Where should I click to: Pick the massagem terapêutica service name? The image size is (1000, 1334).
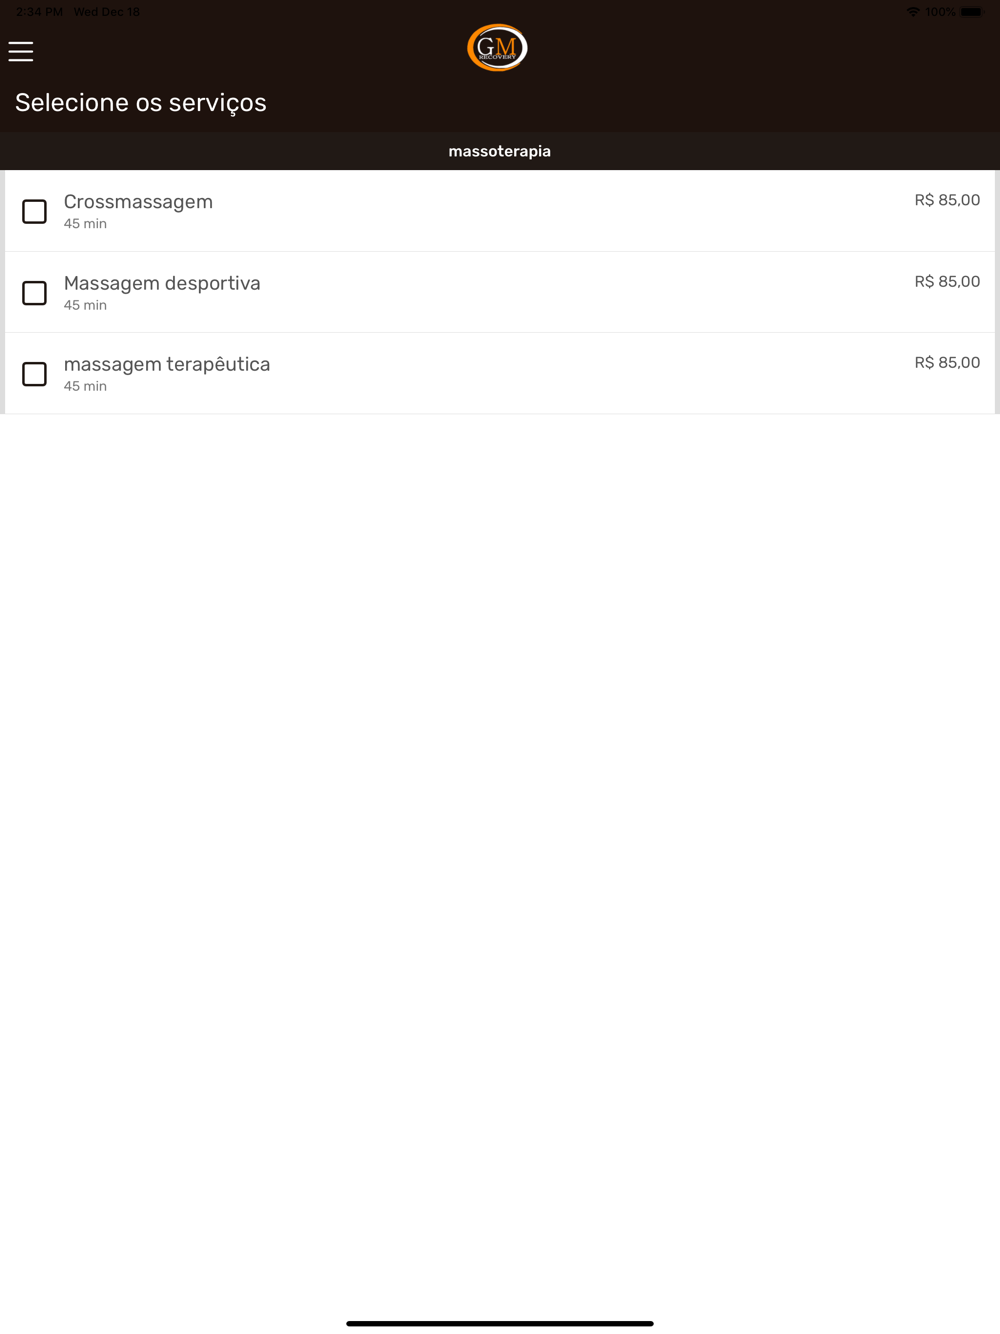click(x=167, y=364)
